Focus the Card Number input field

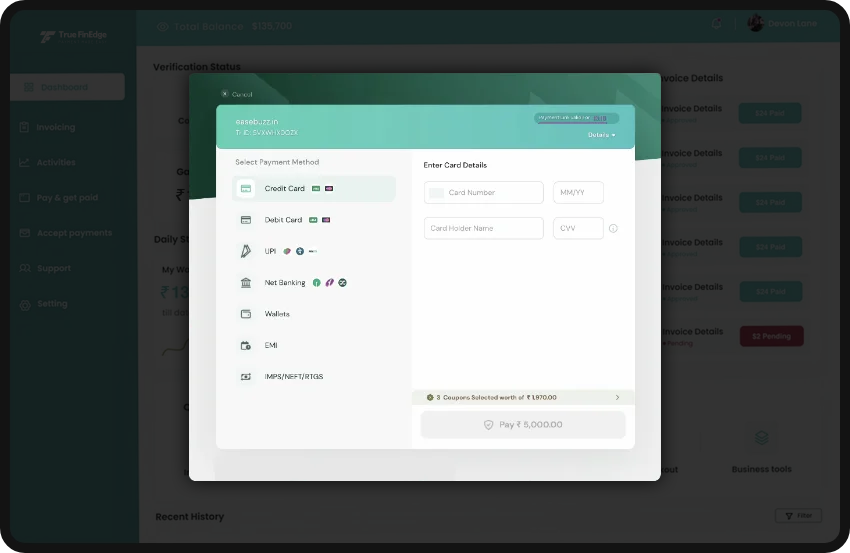tap(484, 193)
